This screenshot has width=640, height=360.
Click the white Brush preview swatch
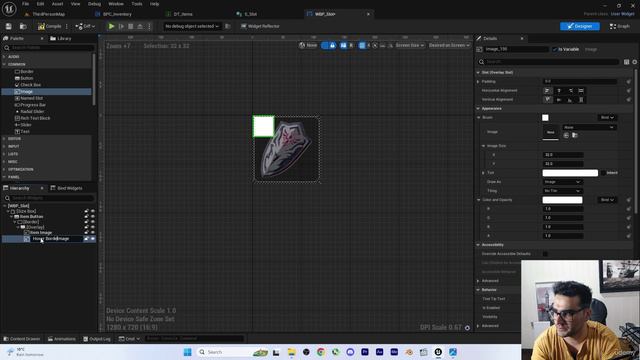[545, 118]
